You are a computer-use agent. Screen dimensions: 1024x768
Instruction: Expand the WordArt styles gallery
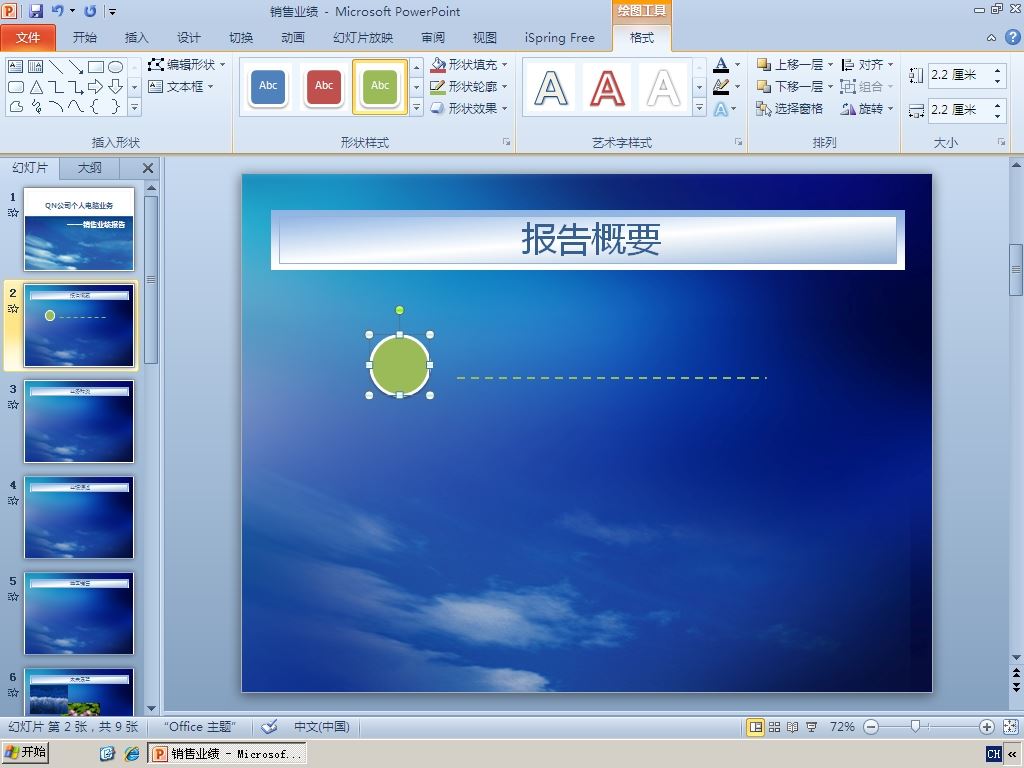[x=699, y=108]
